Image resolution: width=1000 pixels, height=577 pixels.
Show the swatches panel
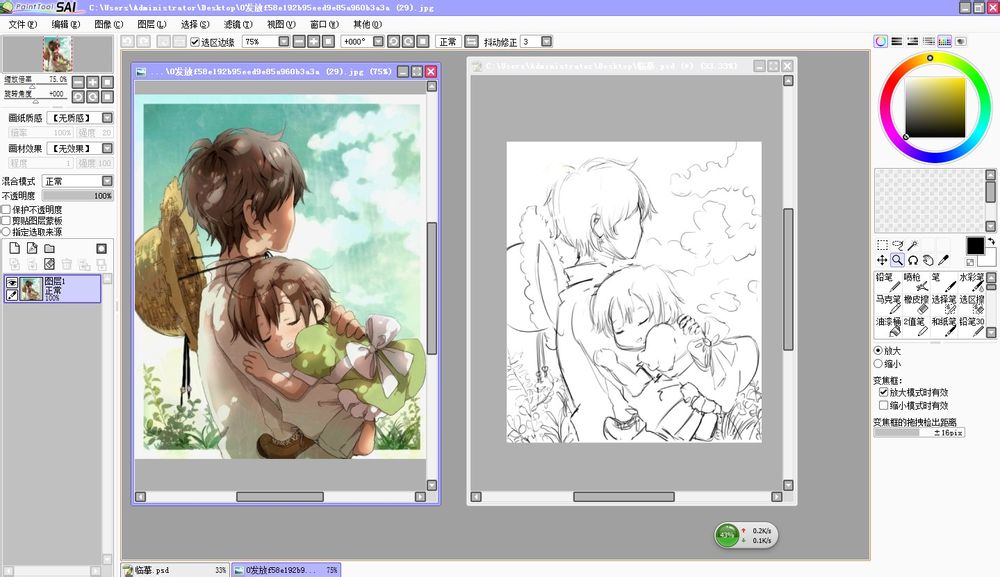945,41
